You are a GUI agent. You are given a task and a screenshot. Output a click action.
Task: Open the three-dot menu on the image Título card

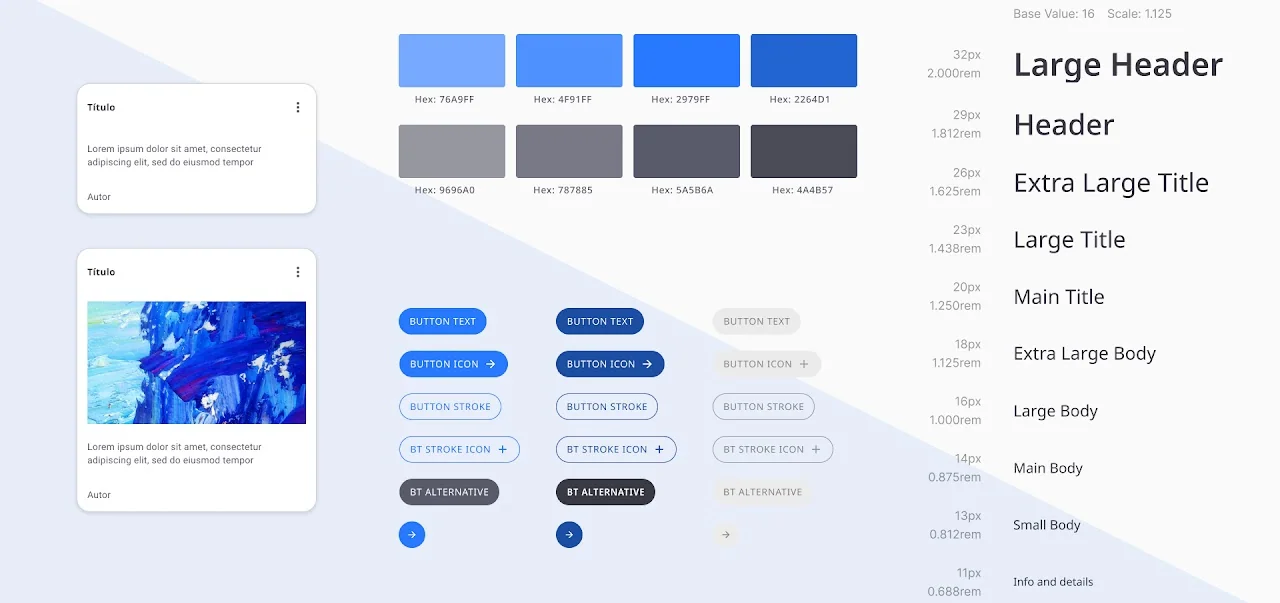point(297,272)
